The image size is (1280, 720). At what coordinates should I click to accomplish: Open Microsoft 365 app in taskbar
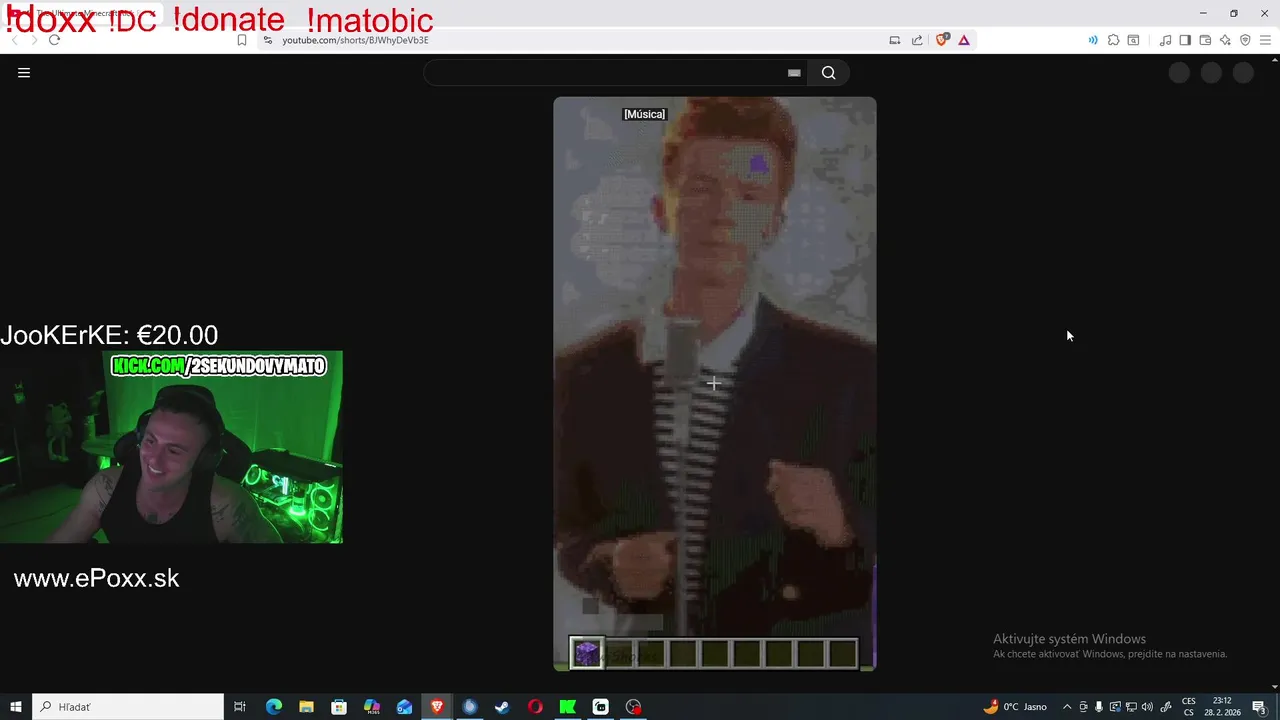372,707
